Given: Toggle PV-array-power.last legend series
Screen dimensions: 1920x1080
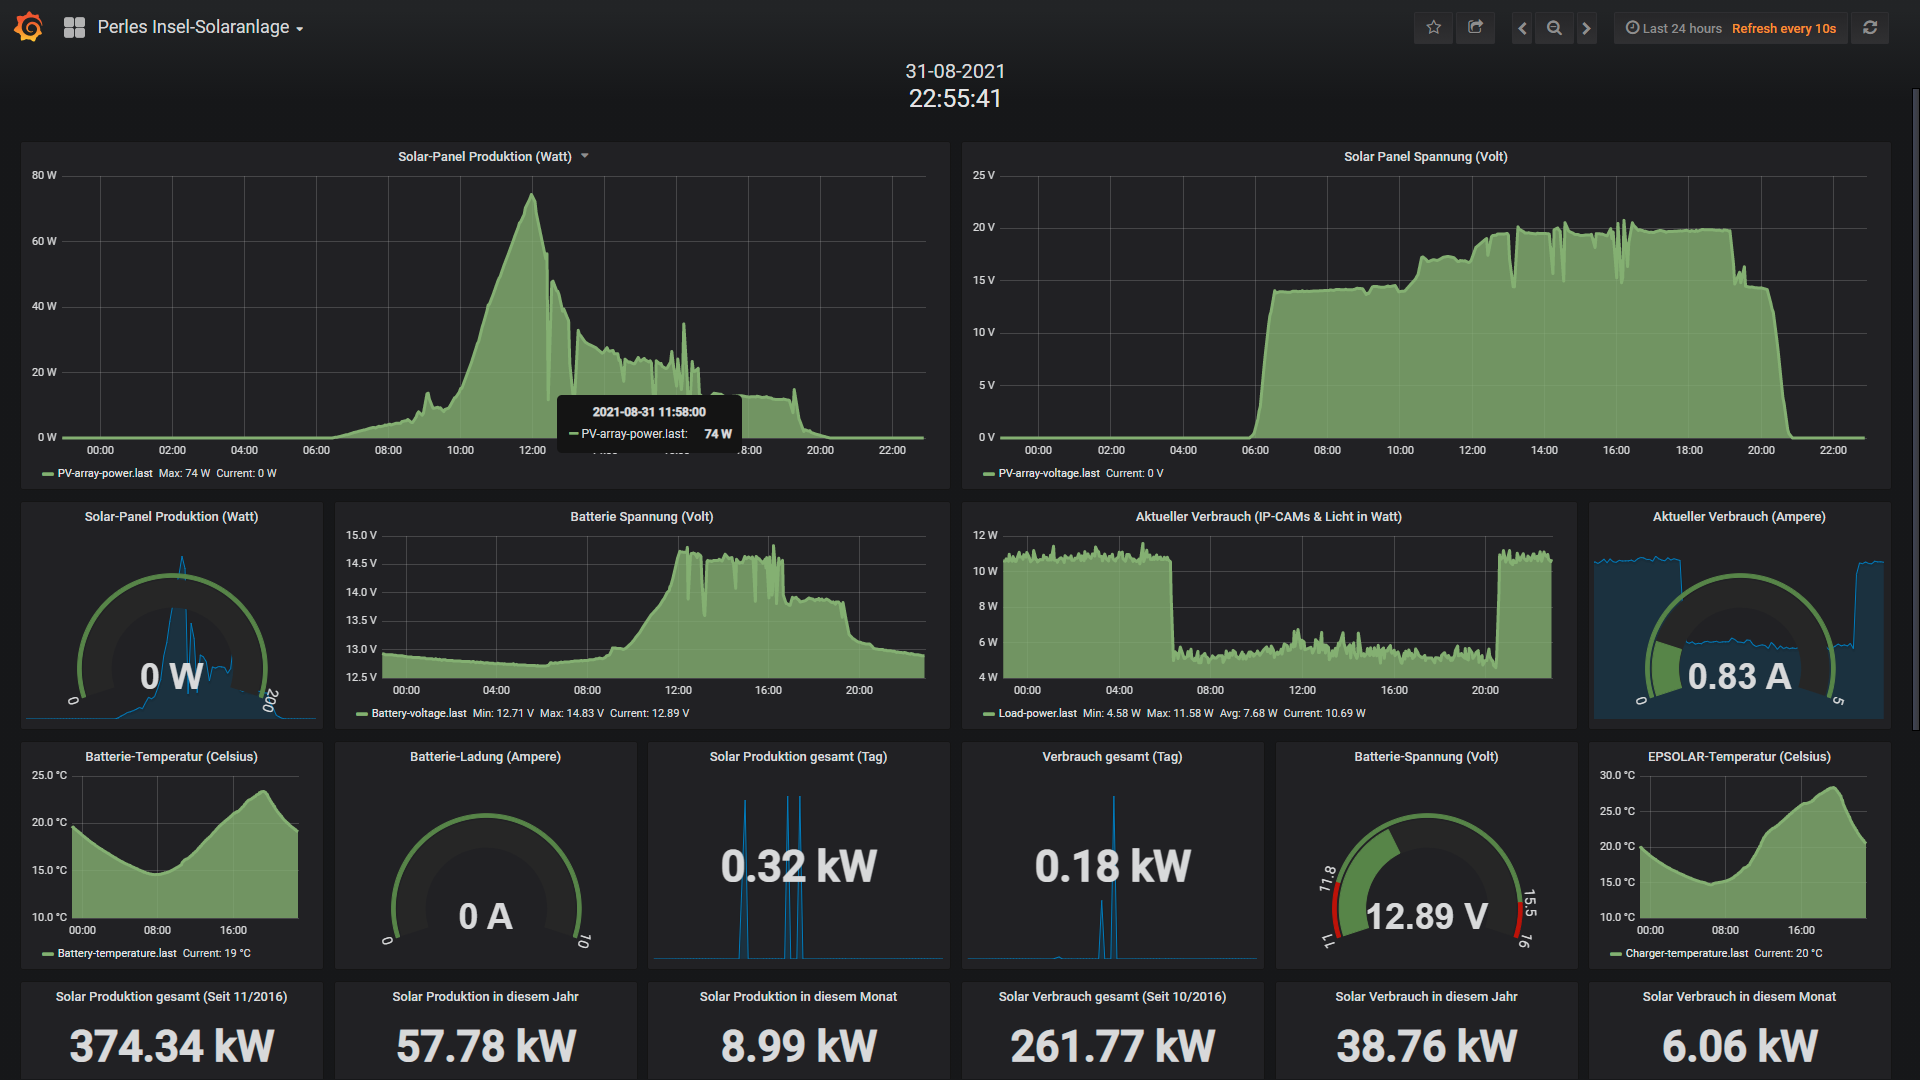Looking at the screenshot, I should (x=104, y=474).
